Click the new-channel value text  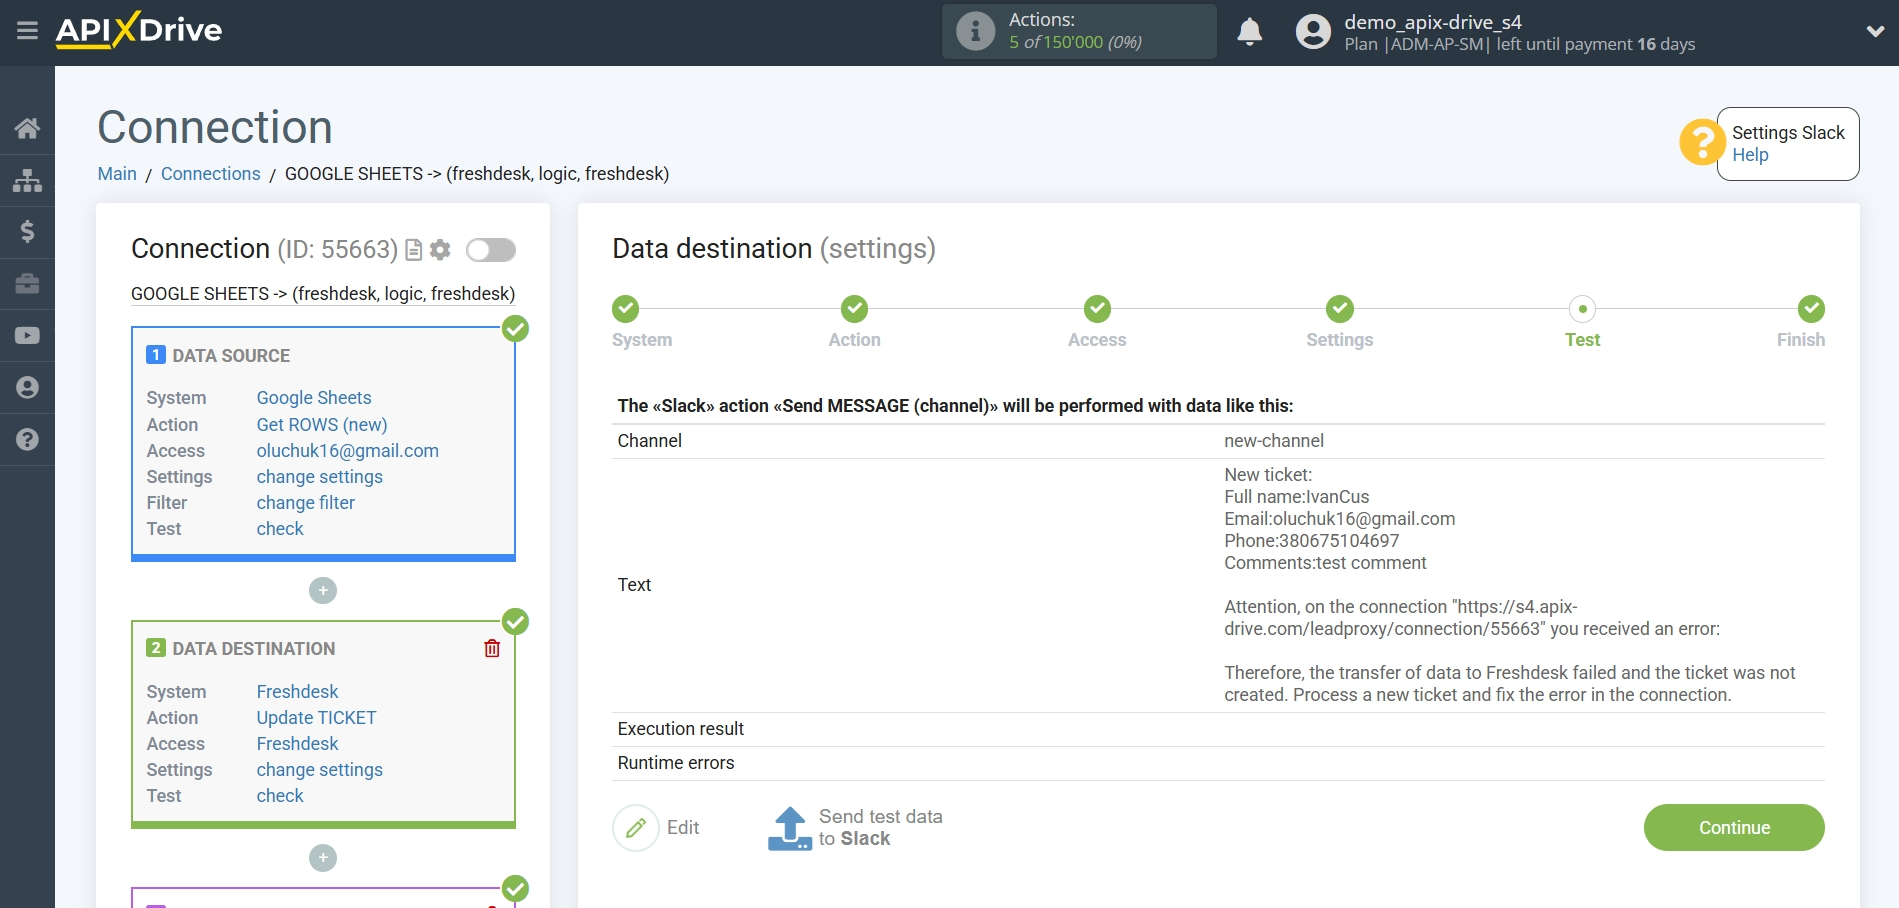(x=1273, y=441)
